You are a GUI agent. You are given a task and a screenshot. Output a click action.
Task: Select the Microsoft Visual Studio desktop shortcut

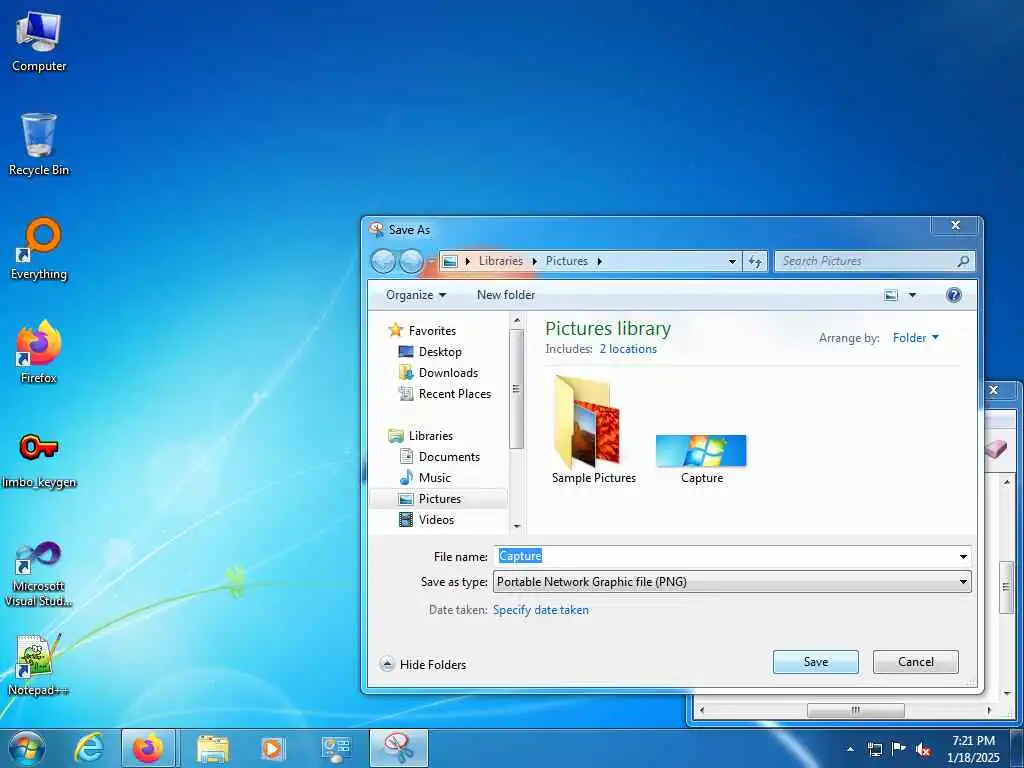[x=39, y=574]
